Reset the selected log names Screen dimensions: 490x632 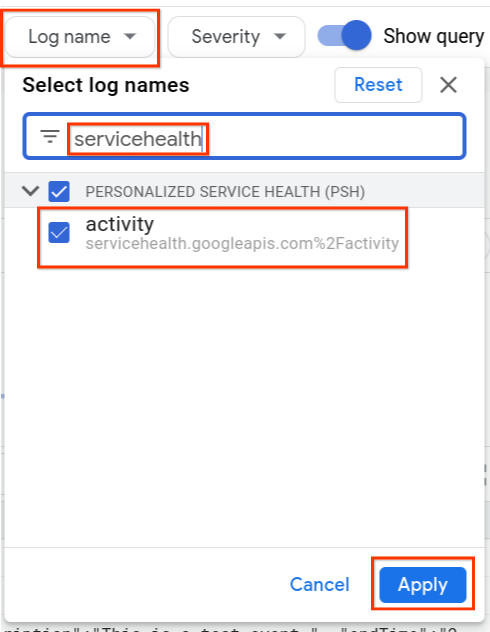[x=378, y=85]
